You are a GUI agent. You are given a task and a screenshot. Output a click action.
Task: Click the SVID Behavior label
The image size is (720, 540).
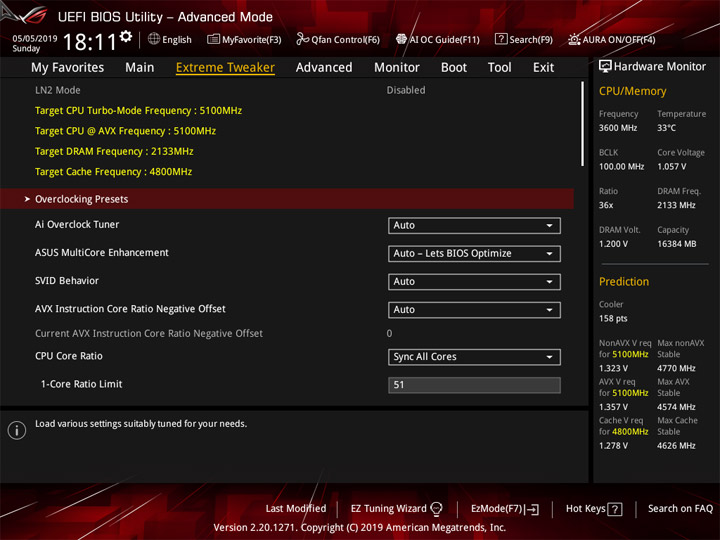click(x=67, y=281)
